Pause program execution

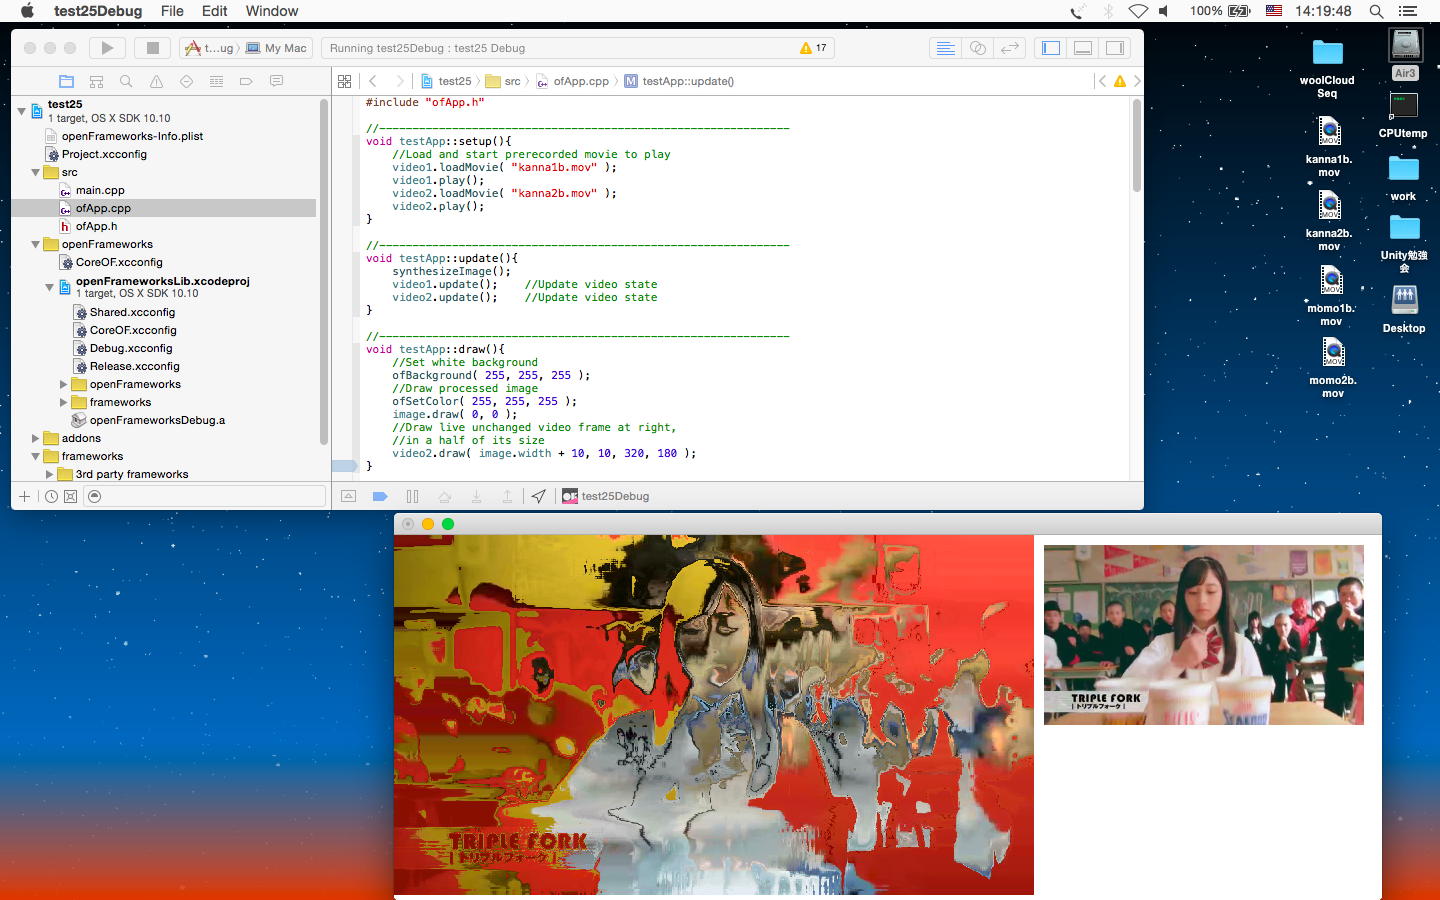point(412,496)
